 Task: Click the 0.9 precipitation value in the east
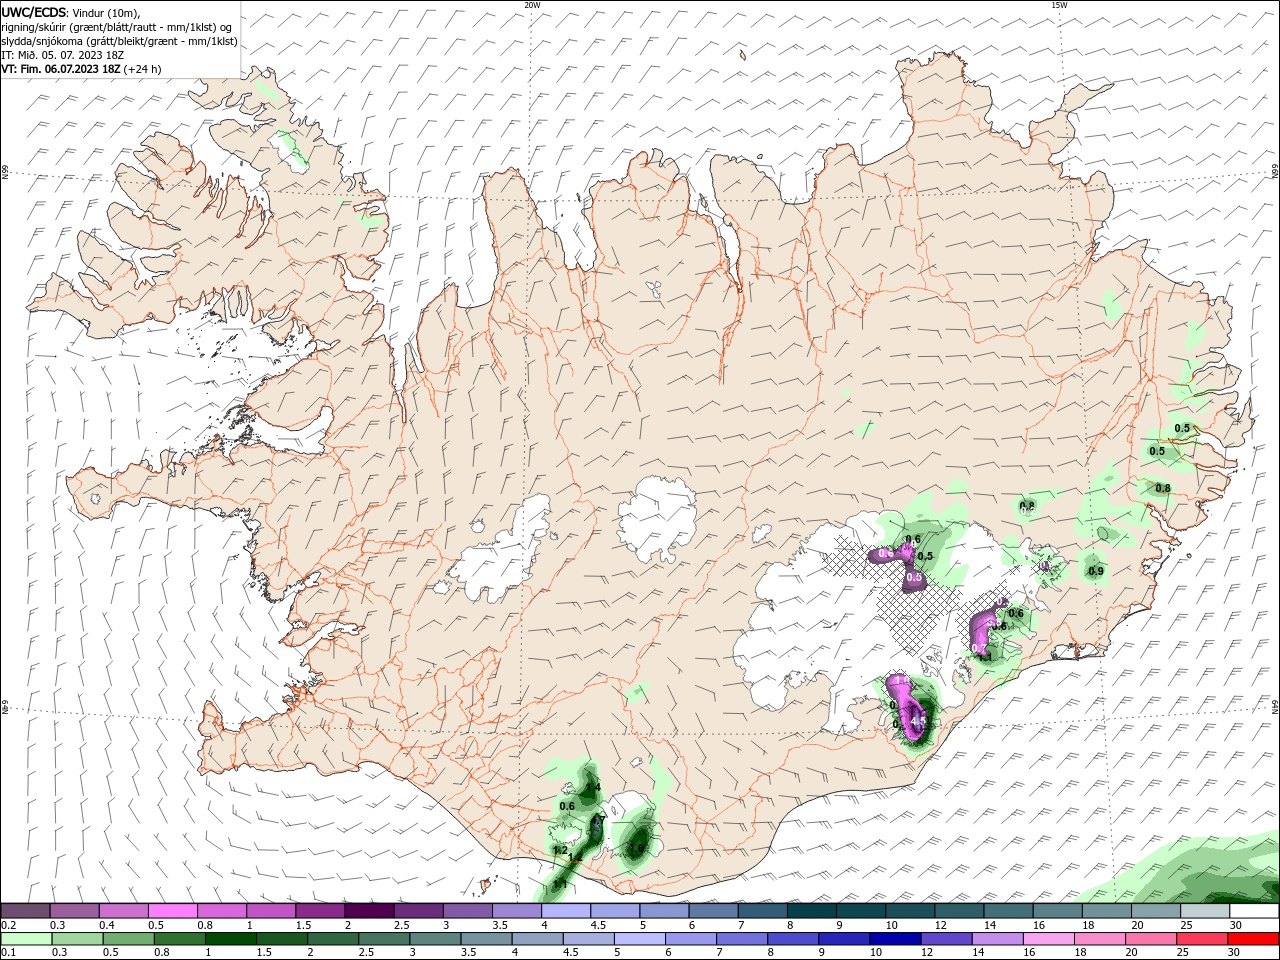point(1095,571)
